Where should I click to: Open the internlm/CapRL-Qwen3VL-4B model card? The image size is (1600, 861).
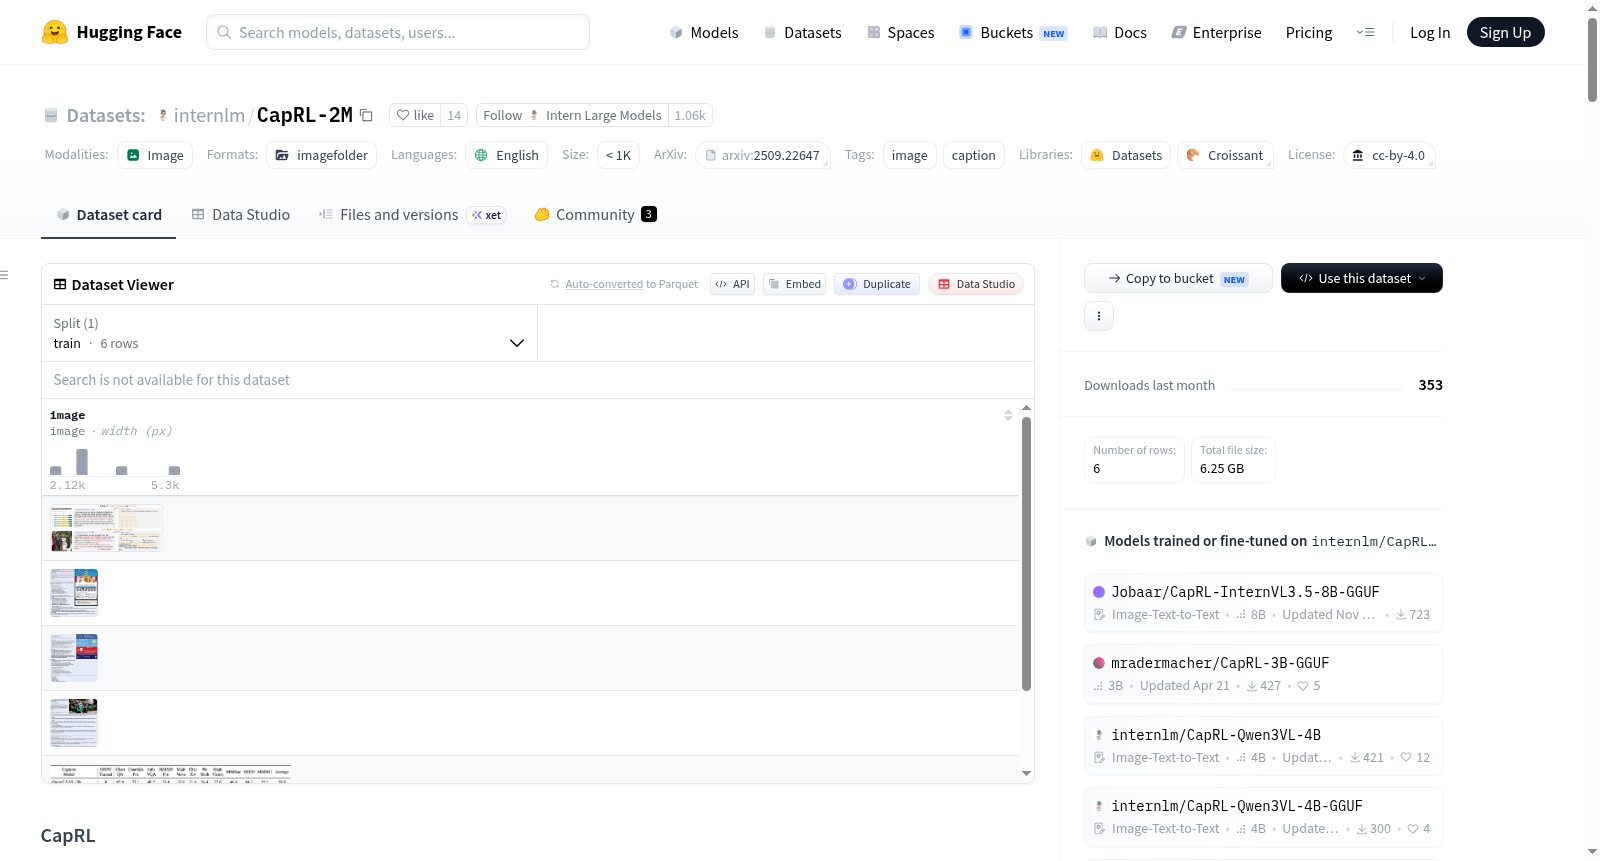(1263, 745)
